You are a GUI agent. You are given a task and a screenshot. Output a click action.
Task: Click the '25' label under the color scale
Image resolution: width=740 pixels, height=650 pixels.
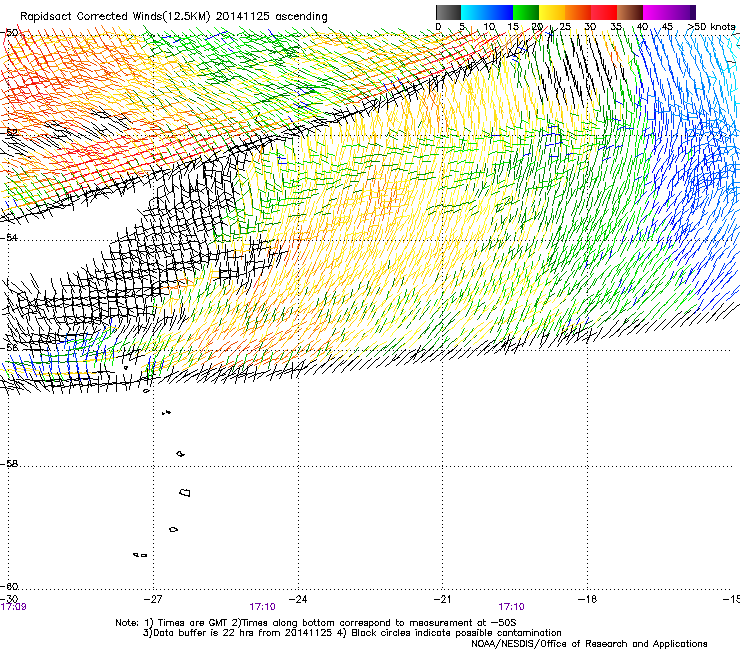tap(565, 27)
